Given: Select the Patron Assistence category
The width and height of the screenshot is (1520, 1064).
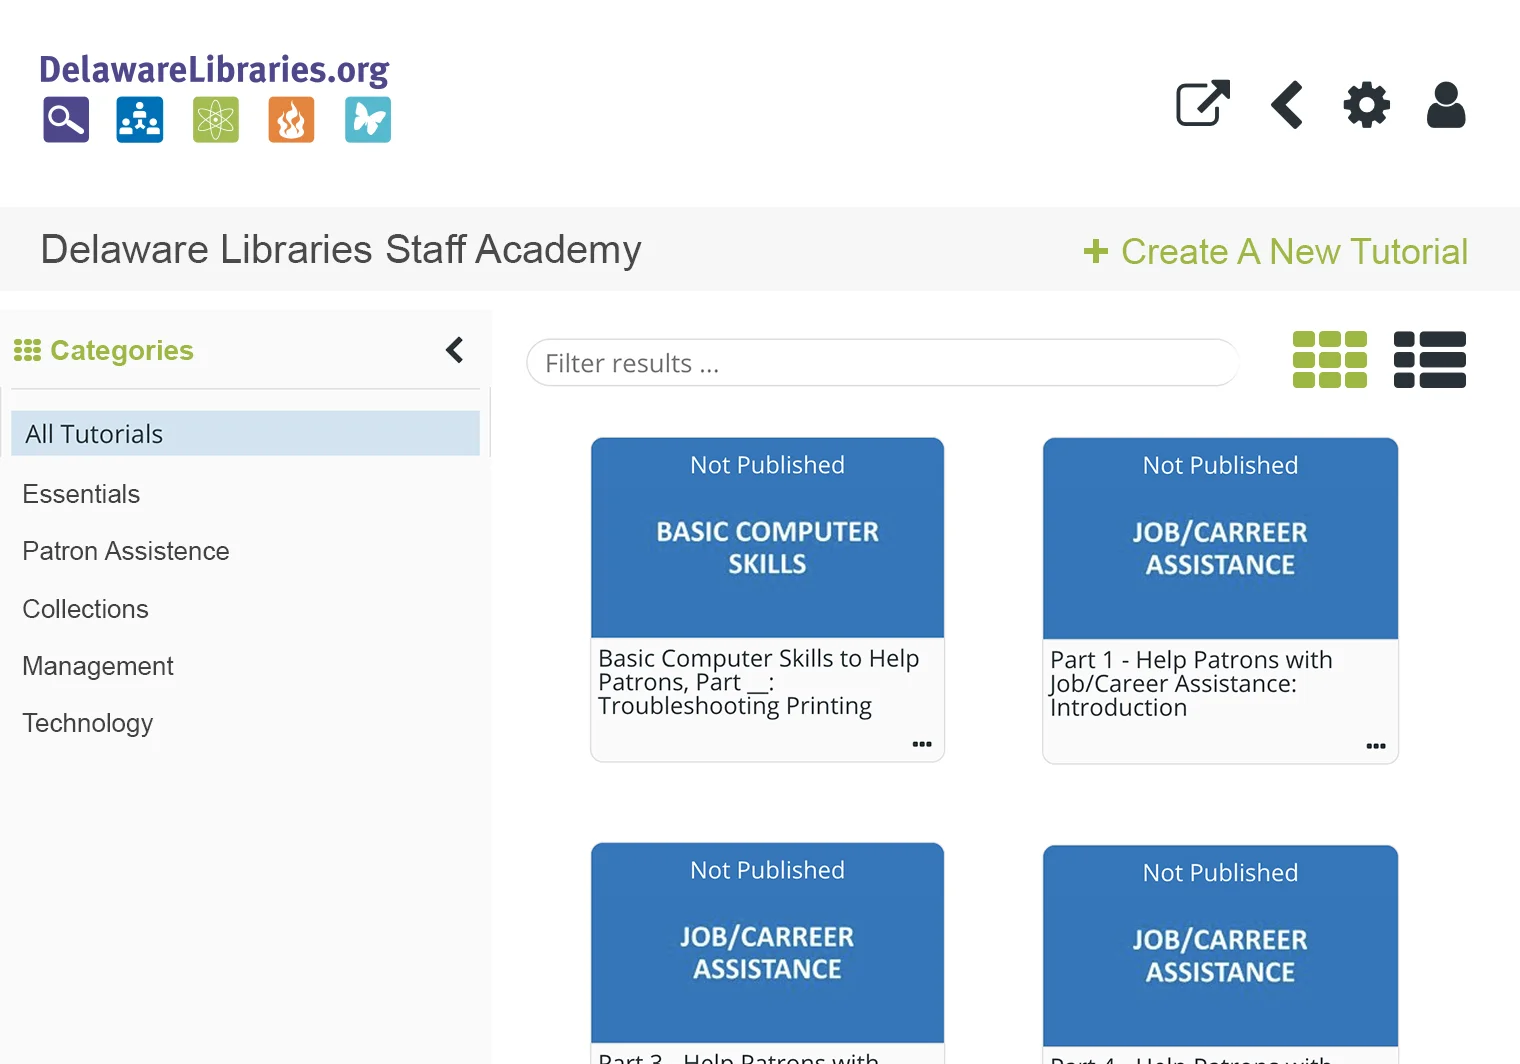Looking at the screenshot, I should point(126,551).
